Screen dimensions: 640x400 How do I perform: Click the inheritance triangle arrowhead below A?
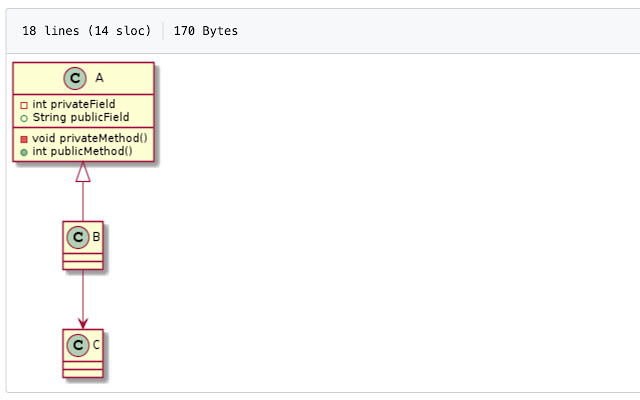point(83,172)
